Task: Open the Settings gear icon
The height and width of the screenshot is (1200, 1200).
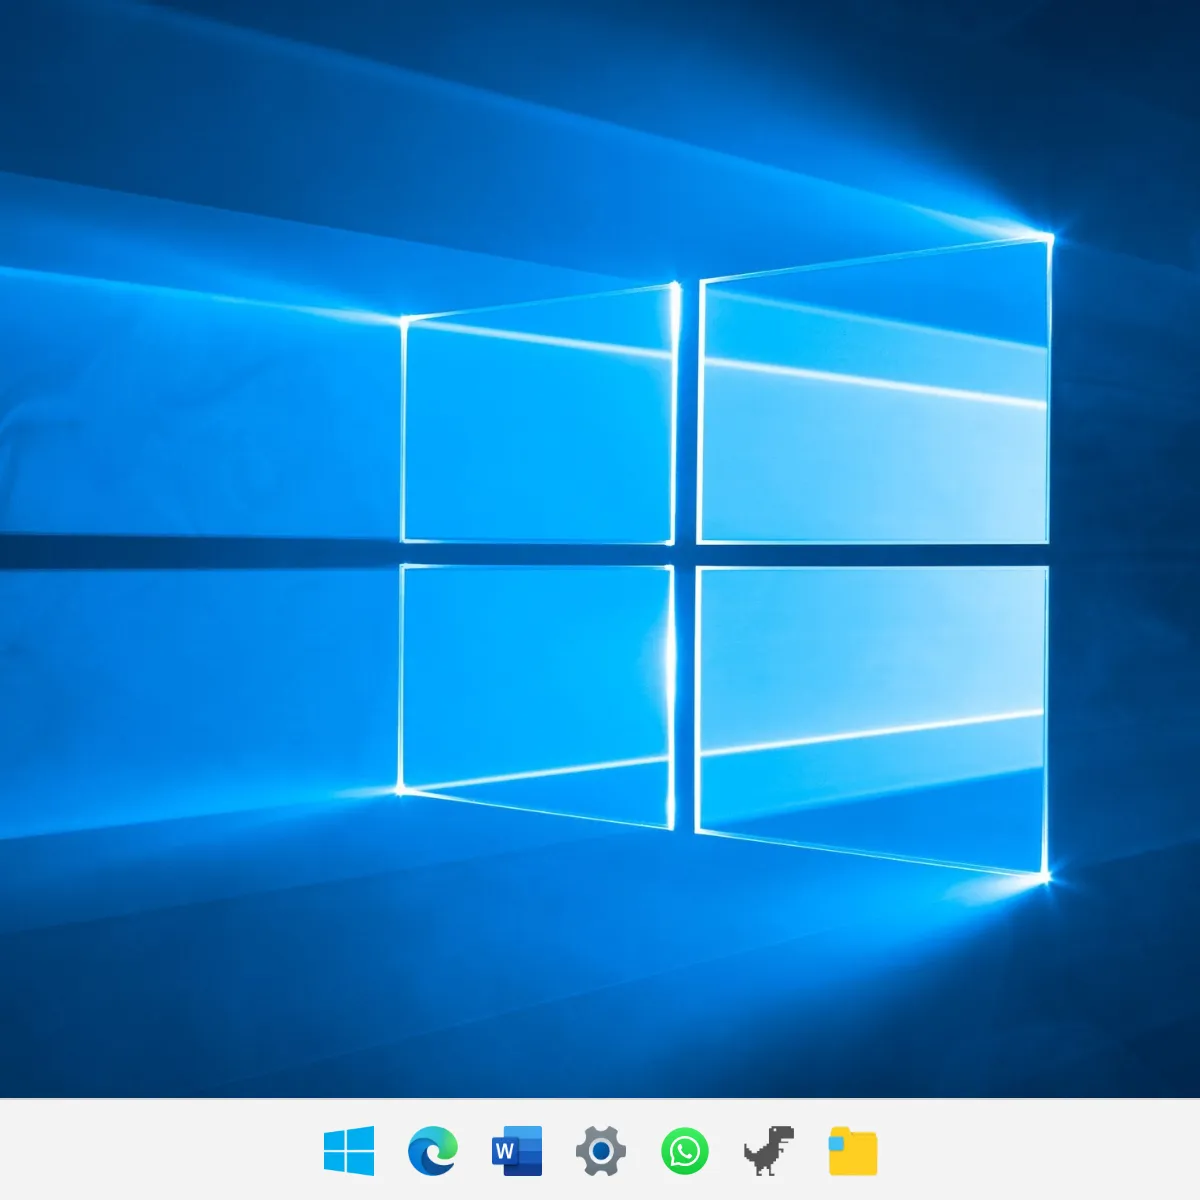Action: 601,1151
